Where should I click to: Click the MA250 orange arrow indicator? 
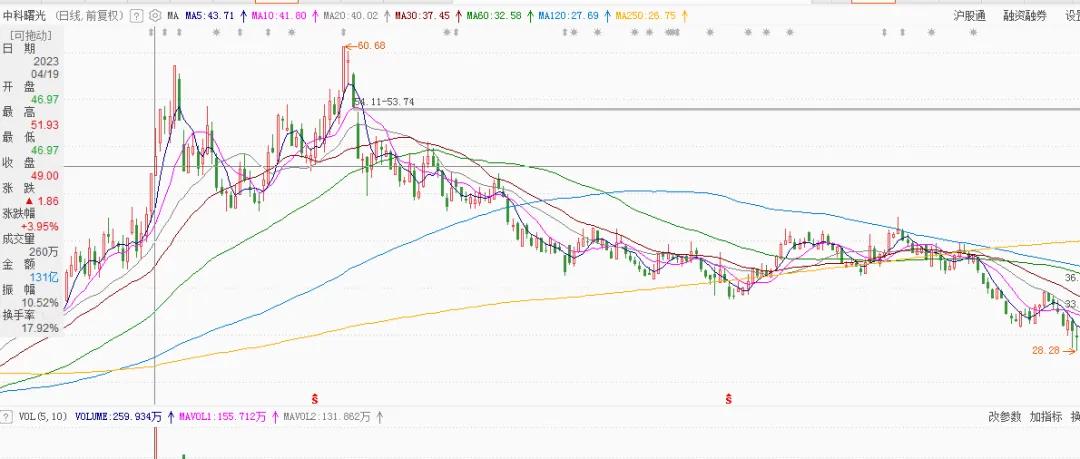tap(684, 17)
